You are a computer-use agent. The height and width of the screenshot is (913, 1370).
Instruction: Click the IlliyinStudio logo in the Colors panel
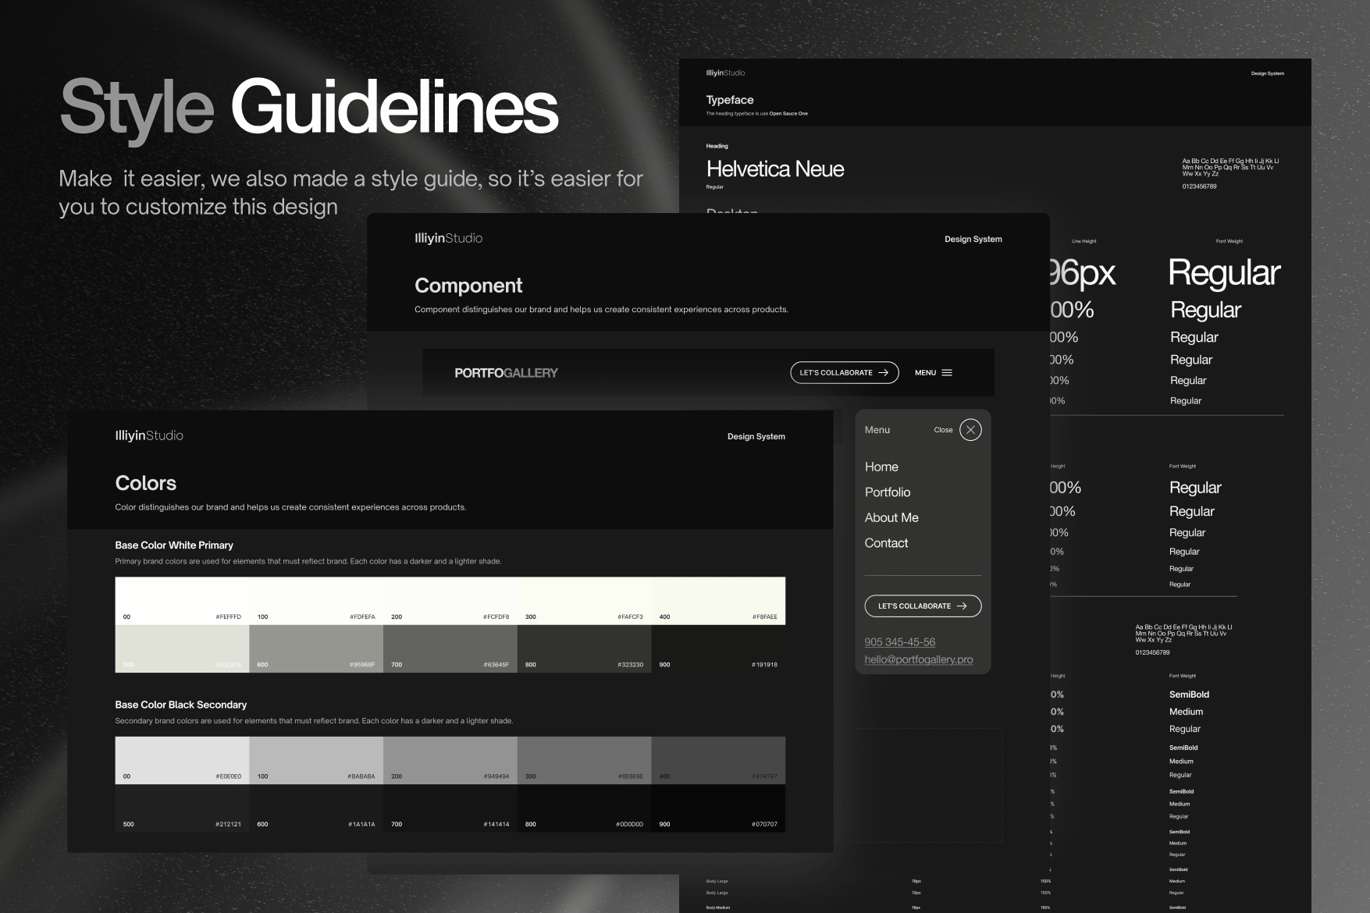[x=149, y=436]
